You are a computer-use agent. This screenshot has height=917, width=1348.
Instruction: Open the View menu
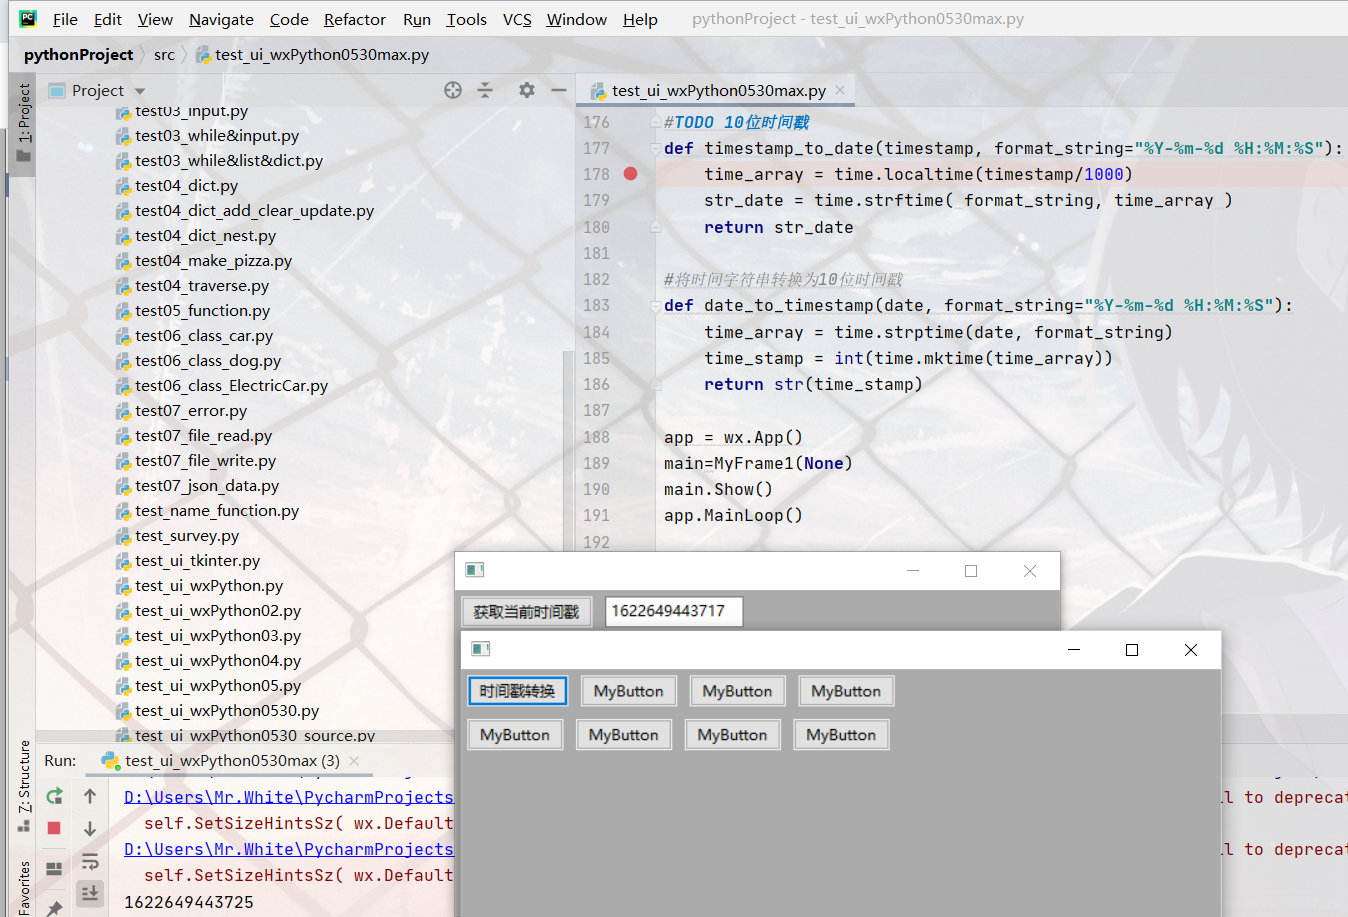[x=155, y=19]
